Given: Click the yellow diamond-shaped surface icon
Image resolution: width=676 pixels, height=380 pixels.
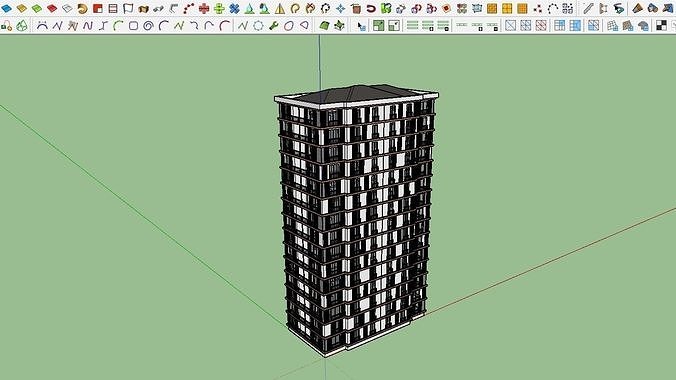Looking at the screenshot, I should 22,8.
